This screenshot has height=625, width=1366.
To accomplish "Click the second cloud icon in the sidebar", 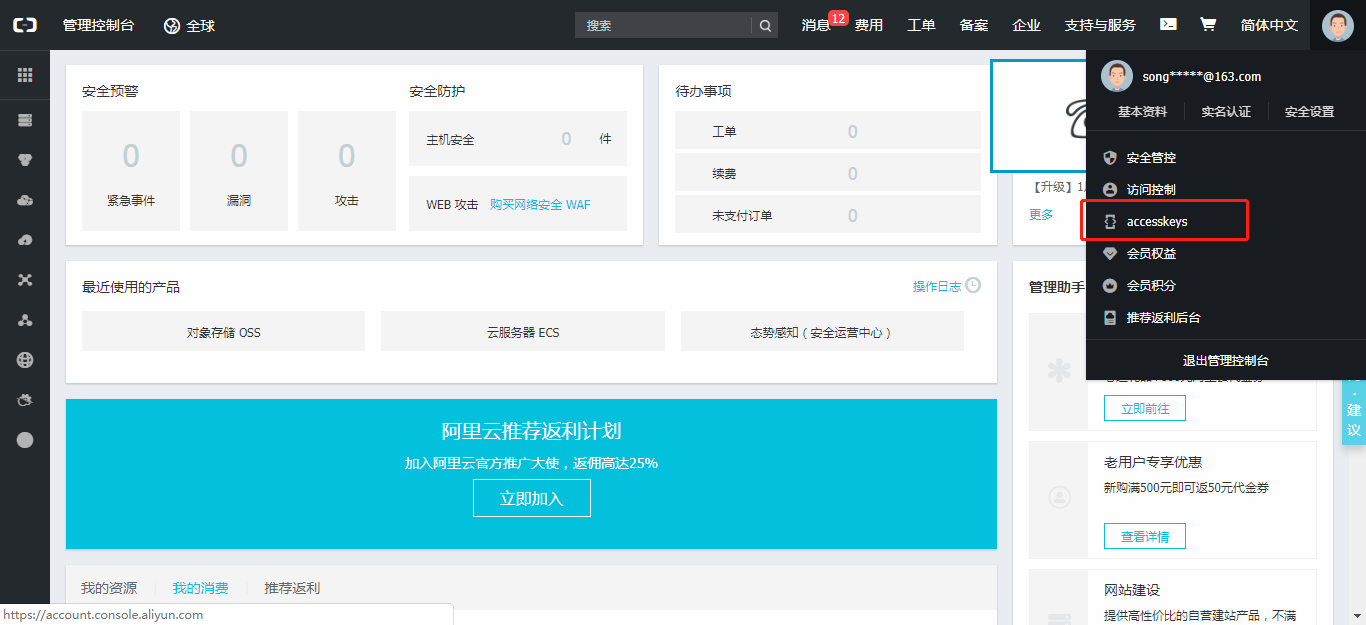I will (x=25, y=240).
